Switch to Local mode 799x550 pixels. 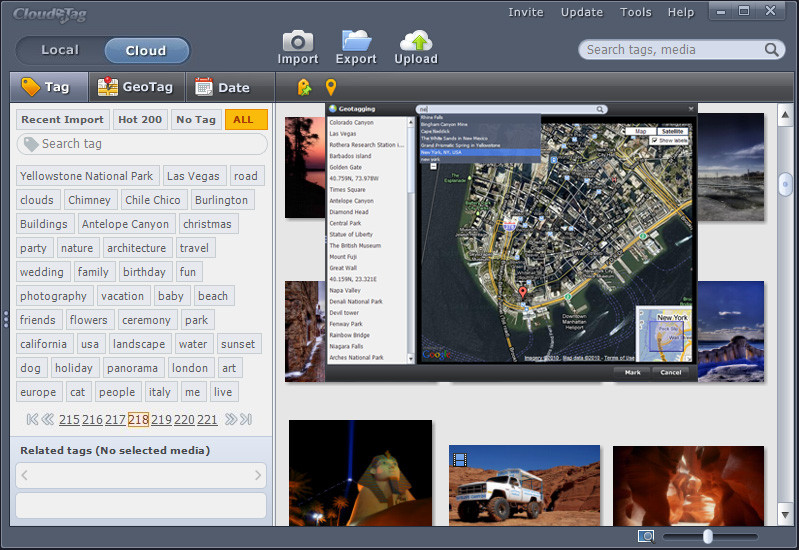click(60, 50)
